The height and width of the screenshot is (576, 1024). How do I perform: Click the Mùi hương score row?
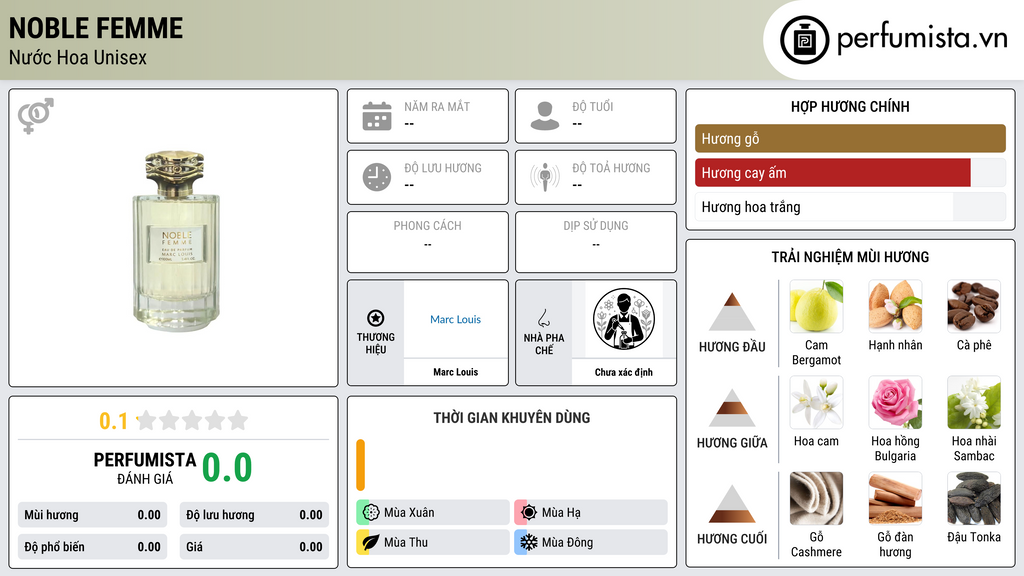pos(92,515)
